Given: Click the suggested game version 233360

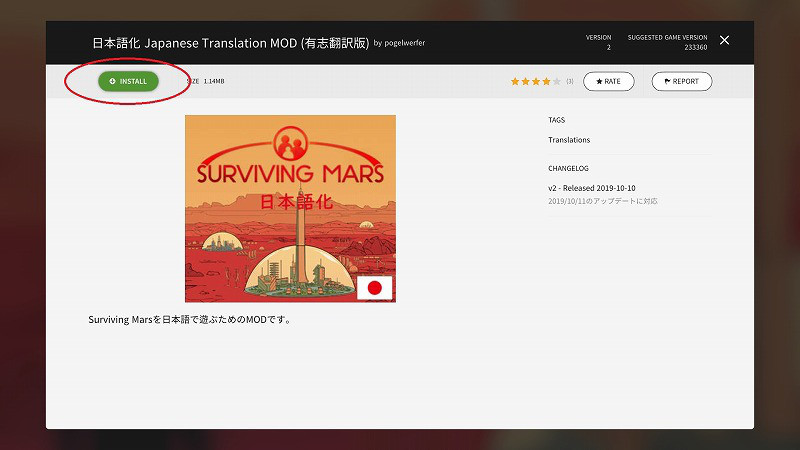Looking at the screenshot, I should click(696, 47).
